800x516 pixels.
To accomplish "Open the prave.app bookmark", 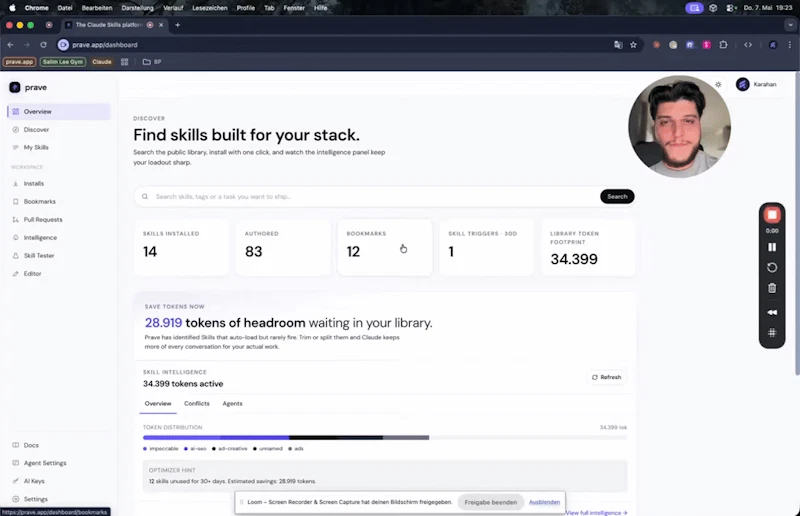I will 19,62.
